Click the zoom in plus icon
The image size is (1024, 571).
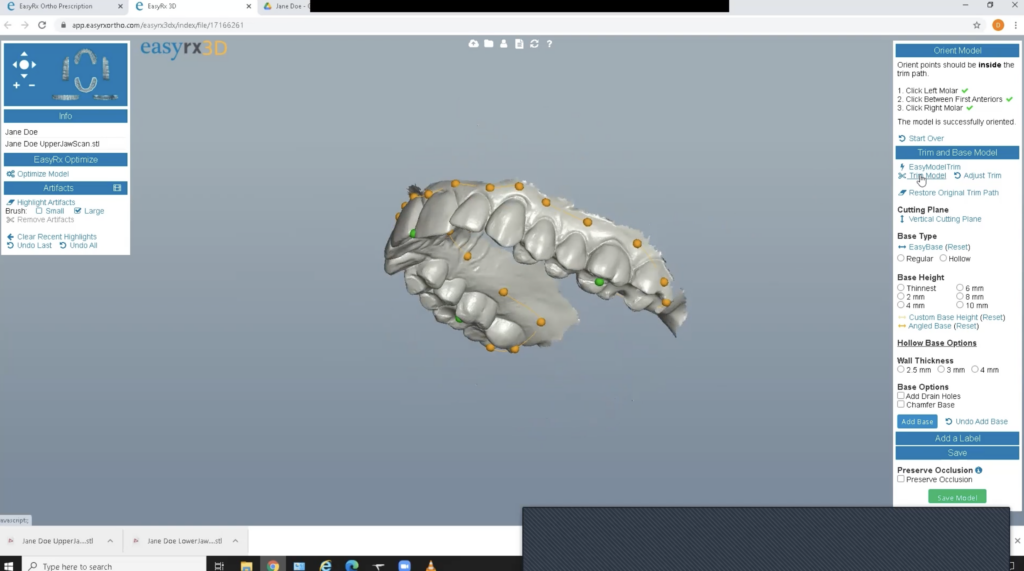[x=16, y=85]
